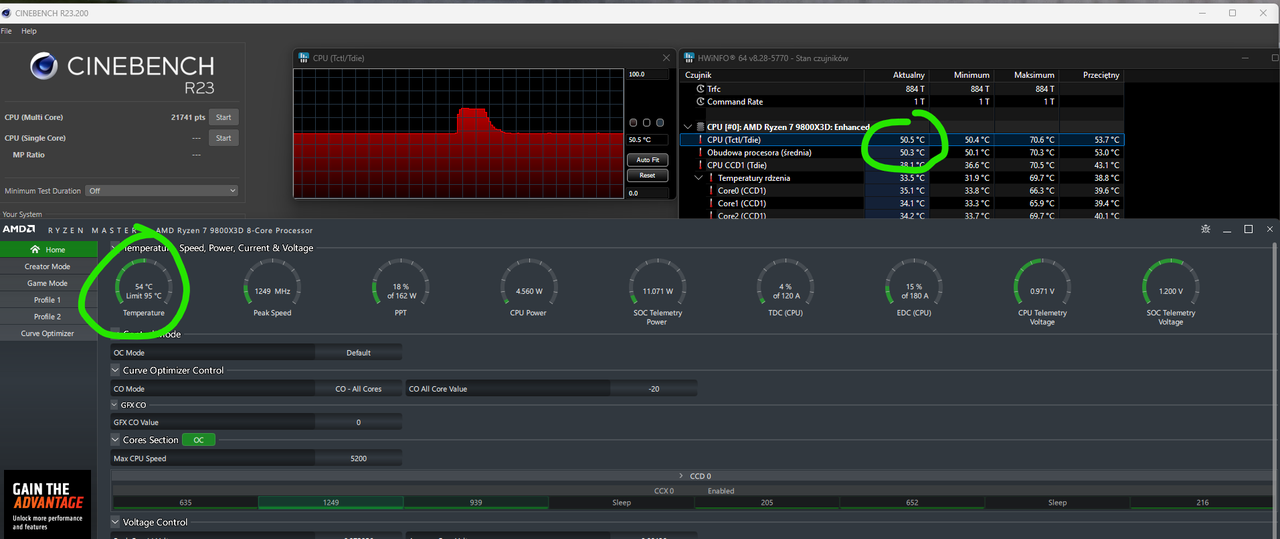Screen dimensions: 1280x539
Task: Collapse the Curve Optimizer Control section
Action: pos(115,370)
